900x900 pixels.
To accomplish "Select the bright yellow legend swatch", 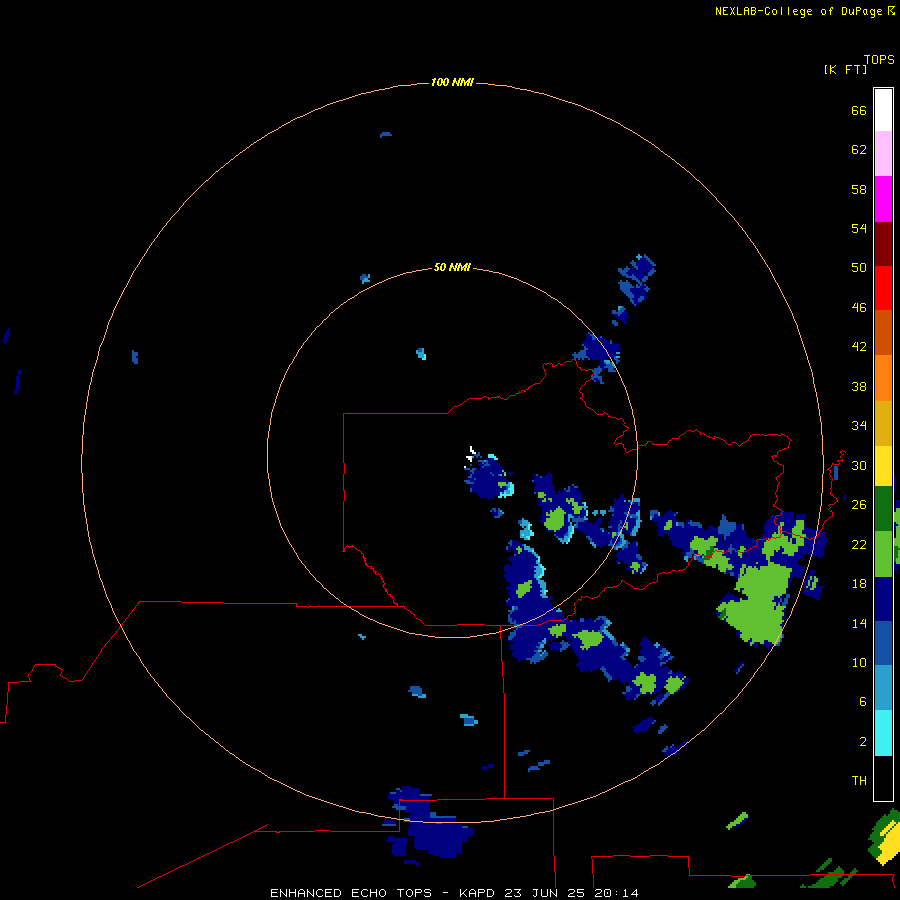I will click(883, 465).
